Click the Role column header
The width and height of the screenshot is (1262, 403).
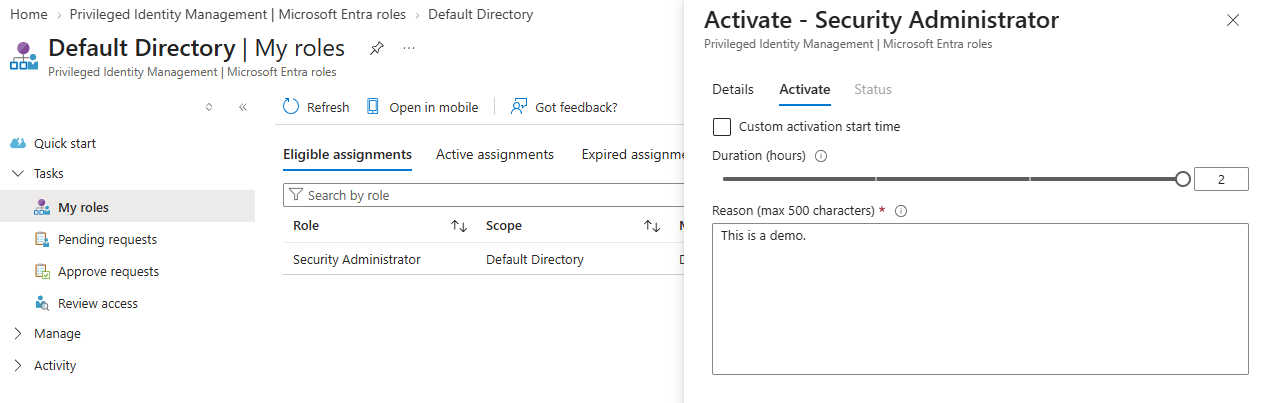tap(306, 226)
